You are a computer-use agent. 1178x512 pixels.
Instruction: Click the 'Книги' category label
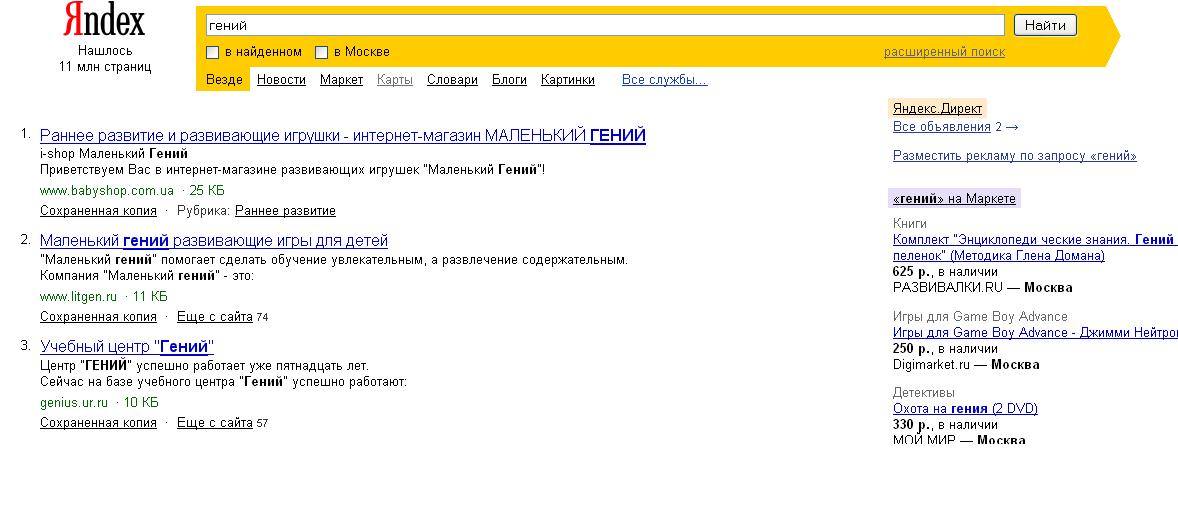coord(910,224)
